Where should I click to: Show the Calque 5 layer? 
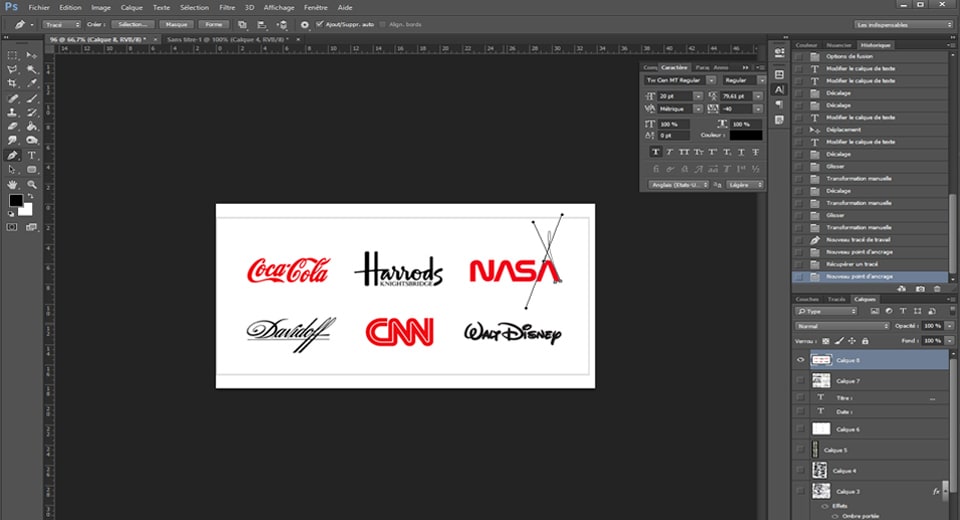point(800,450)
